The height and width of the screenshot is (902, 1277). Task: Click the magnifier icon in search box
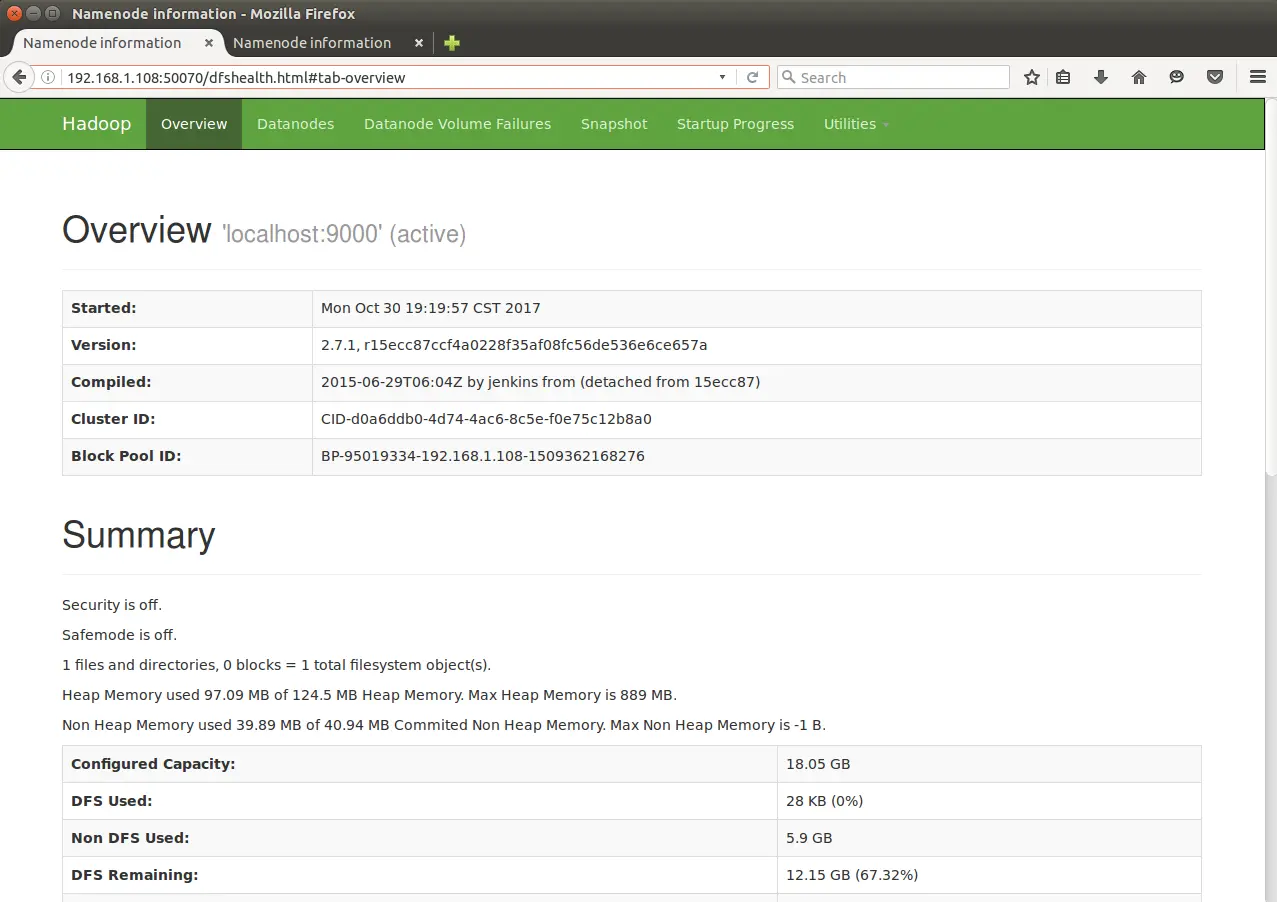click(x=788, y=77)
